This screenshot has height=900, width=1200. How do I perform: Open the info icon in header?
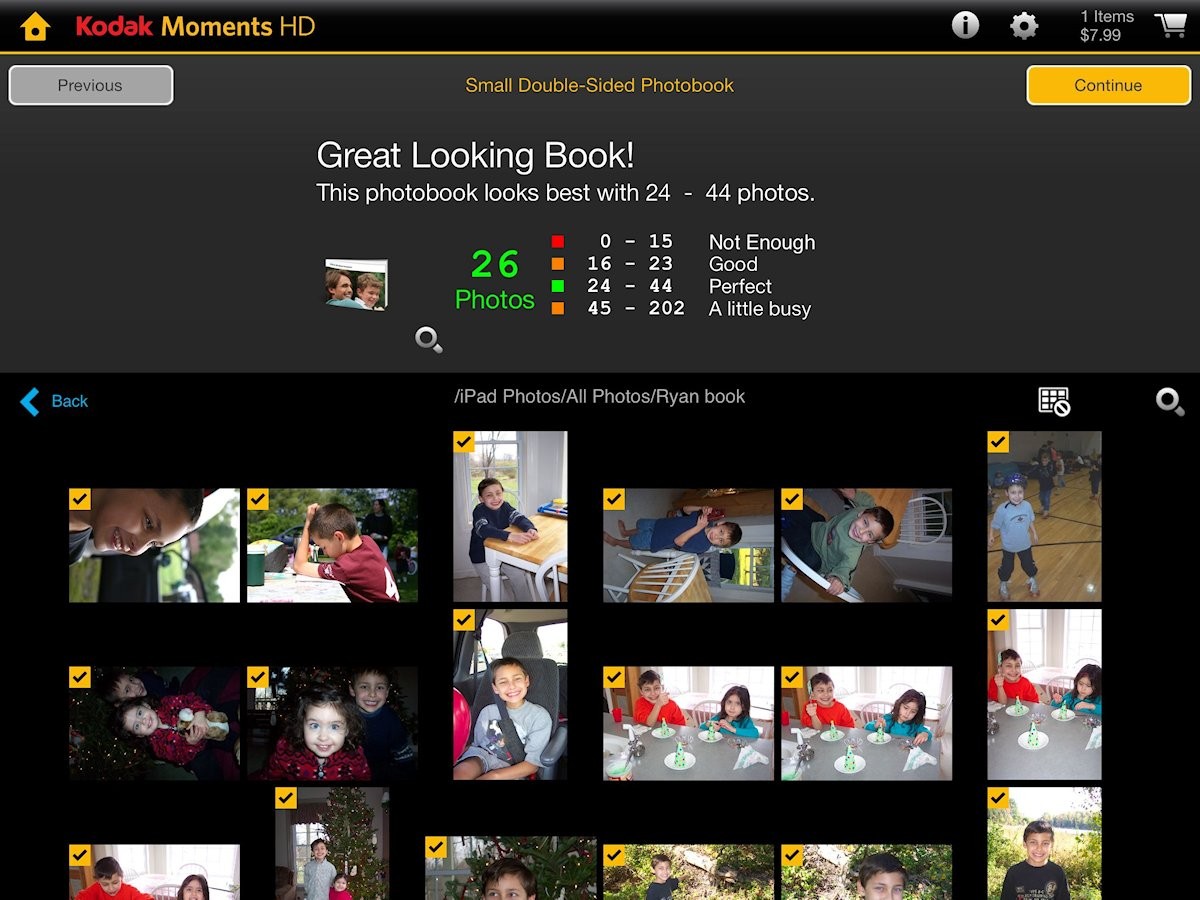tap(965, 25)
